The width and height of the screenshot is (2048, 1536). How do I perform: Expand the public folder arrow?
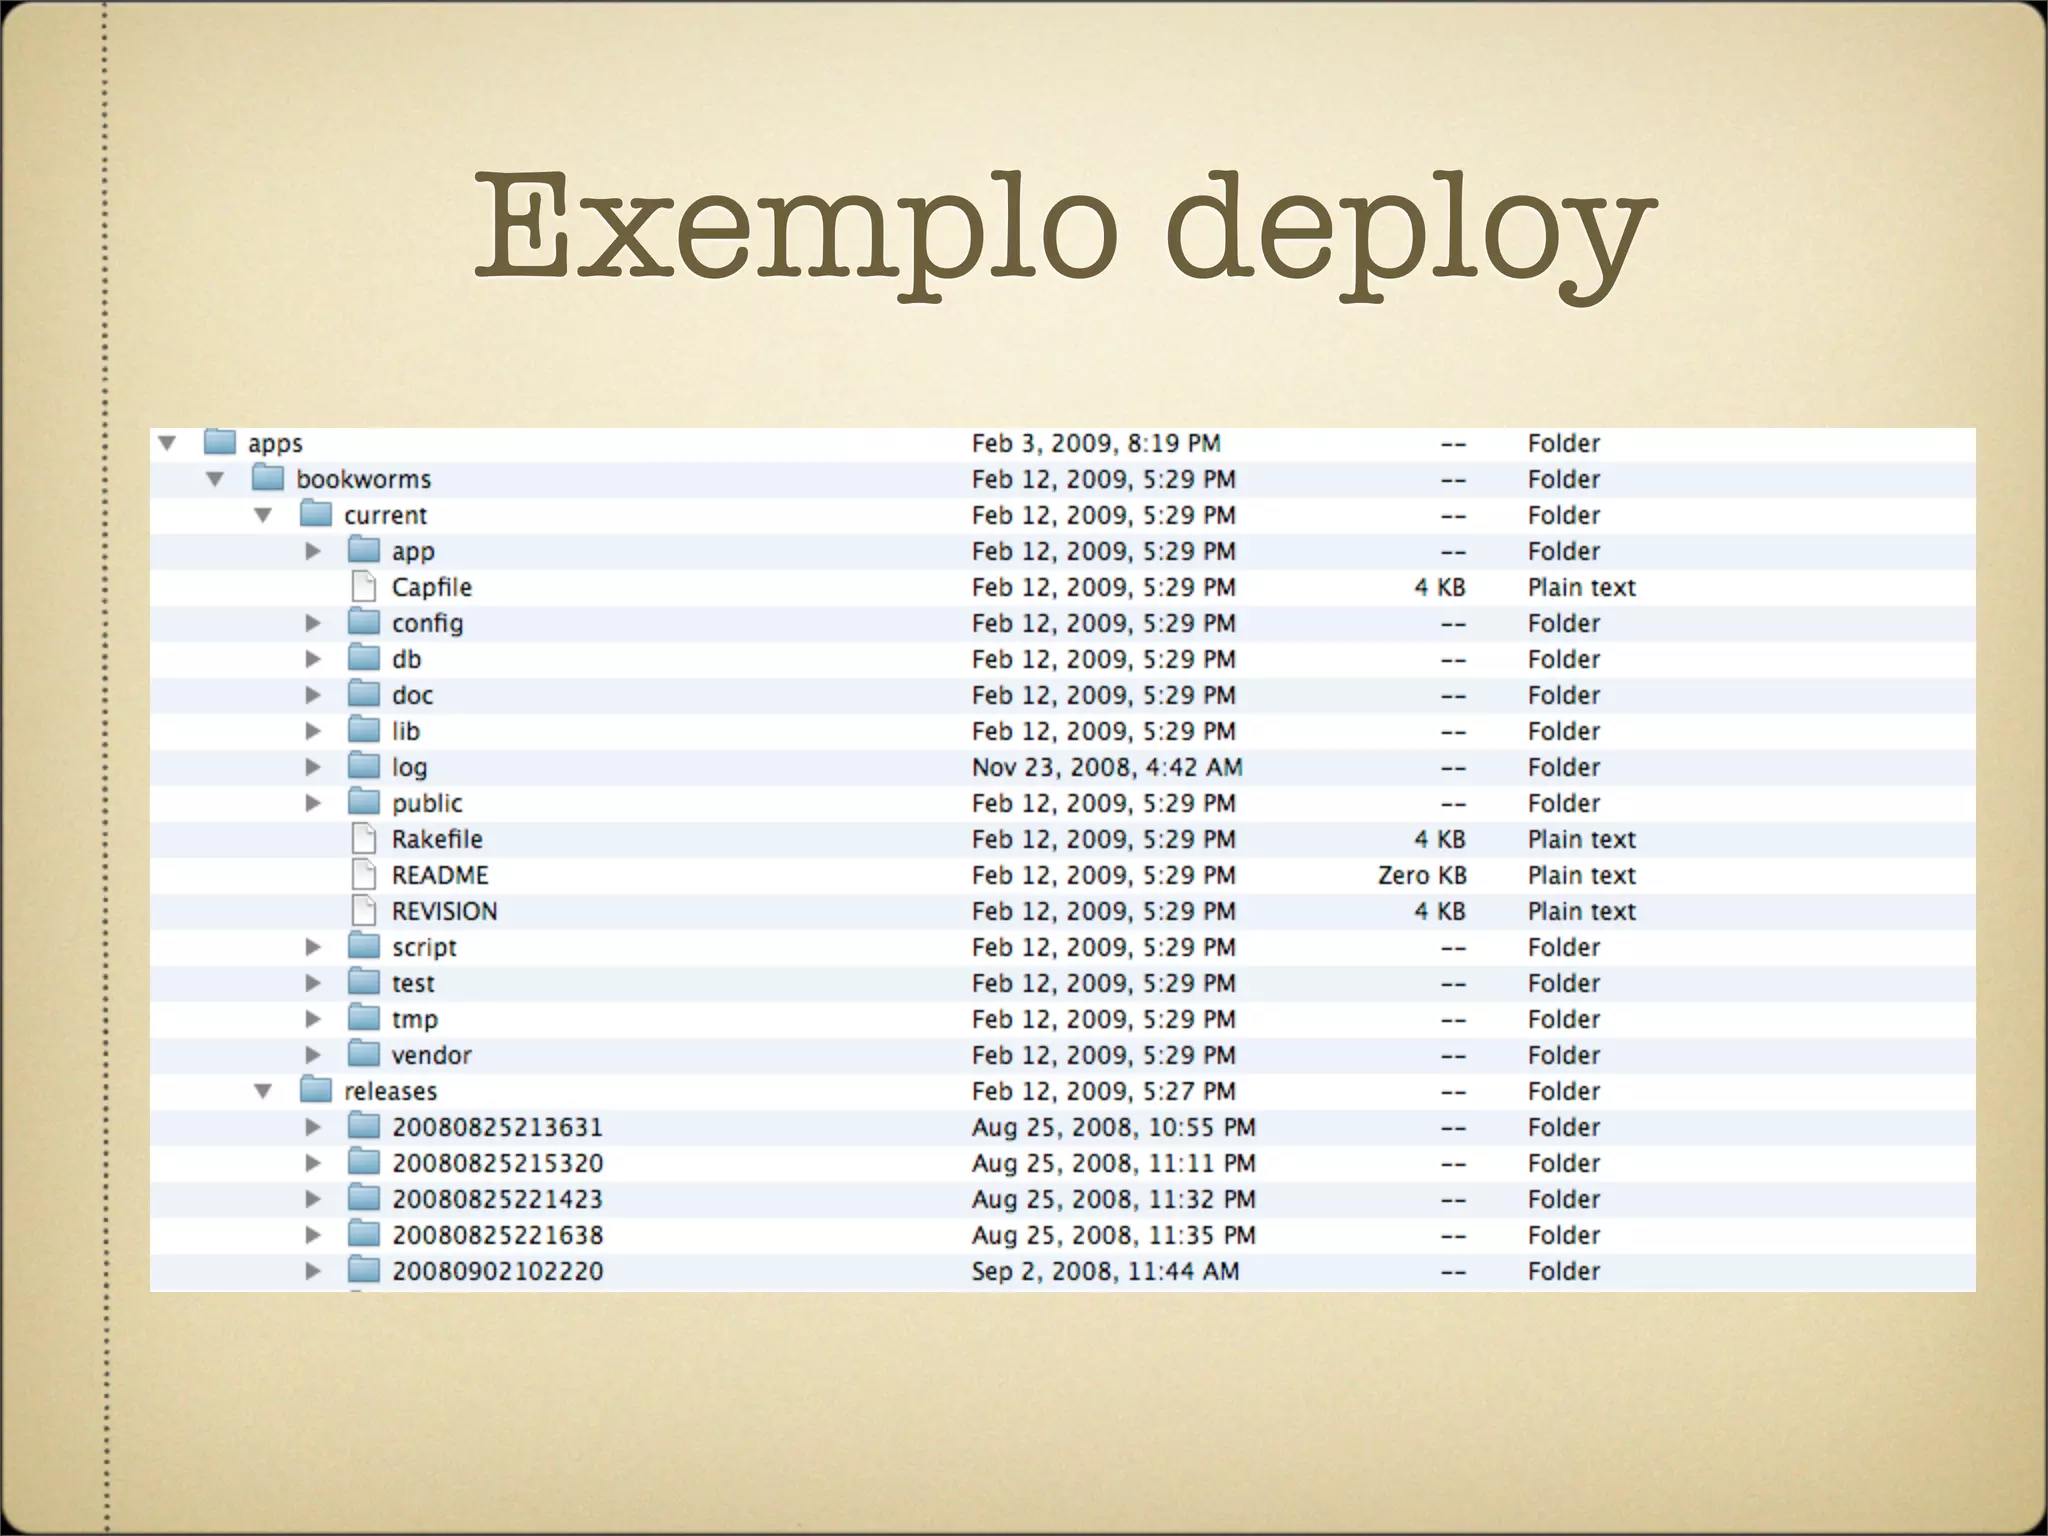(x=313, y=803)
